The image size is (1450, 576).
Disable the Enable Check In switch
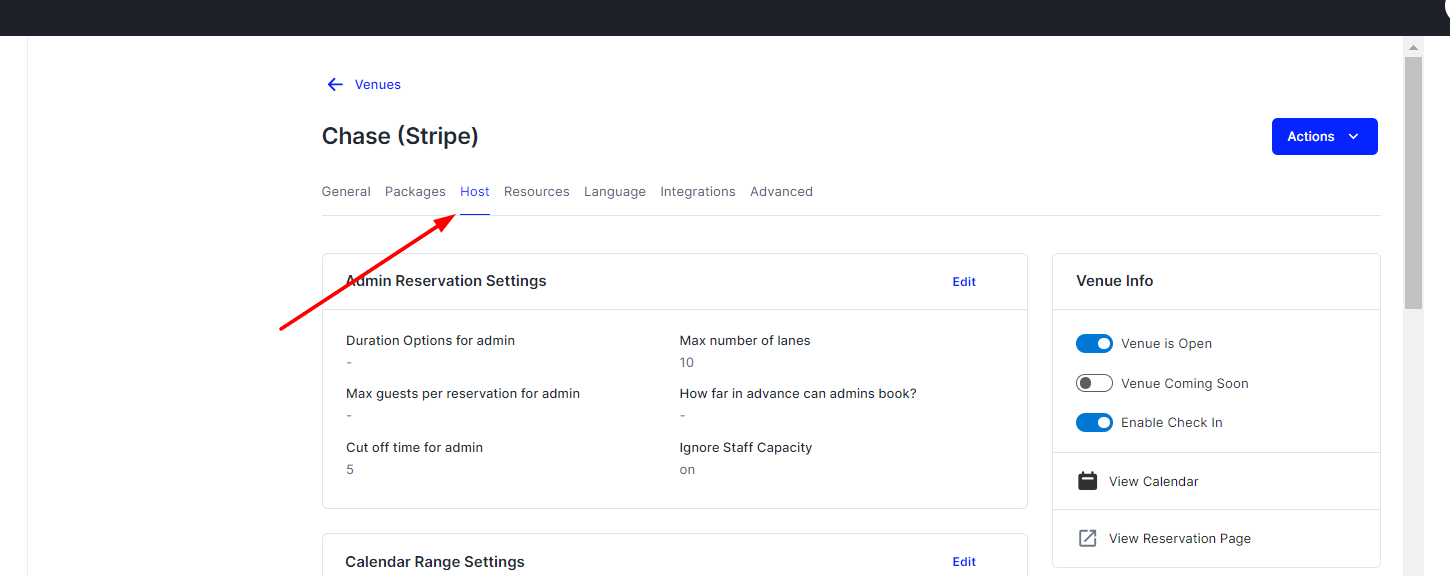(x=1094, y=423)
